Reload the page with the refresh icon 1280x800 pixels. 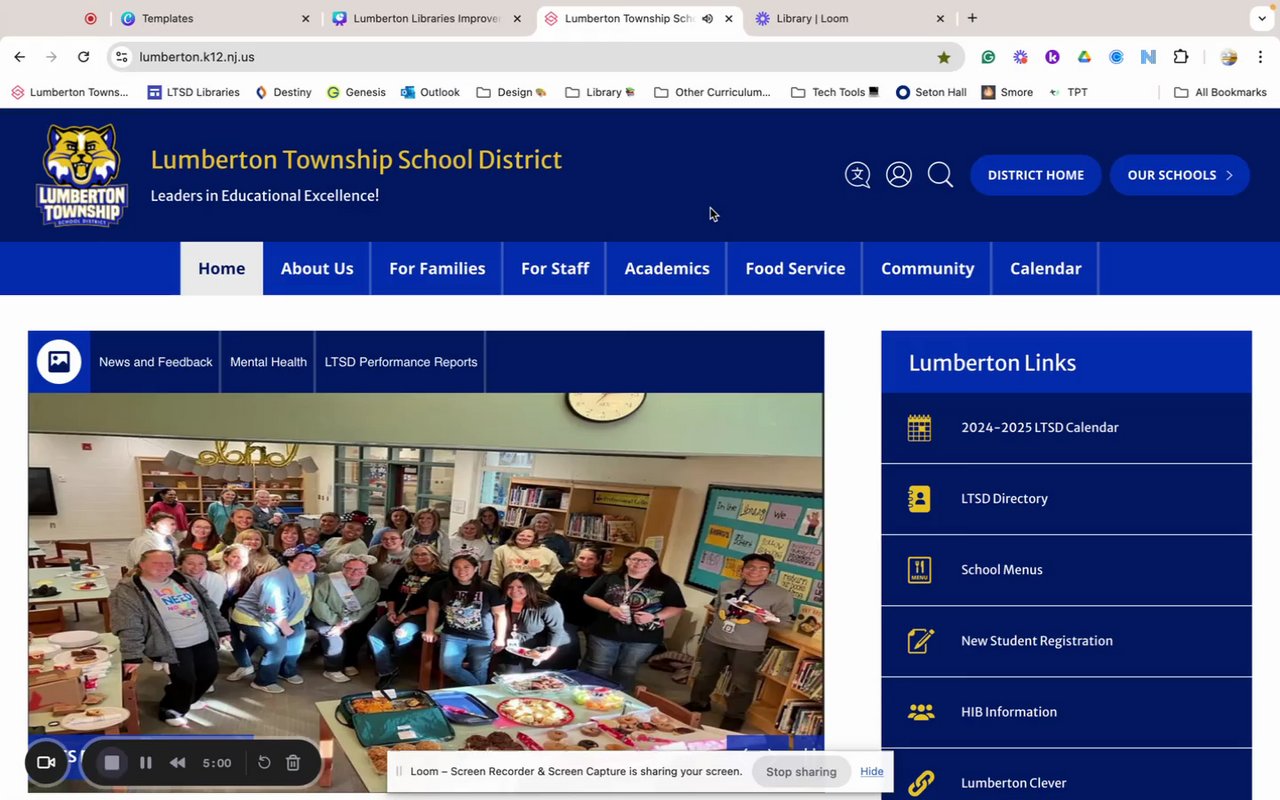84,57
